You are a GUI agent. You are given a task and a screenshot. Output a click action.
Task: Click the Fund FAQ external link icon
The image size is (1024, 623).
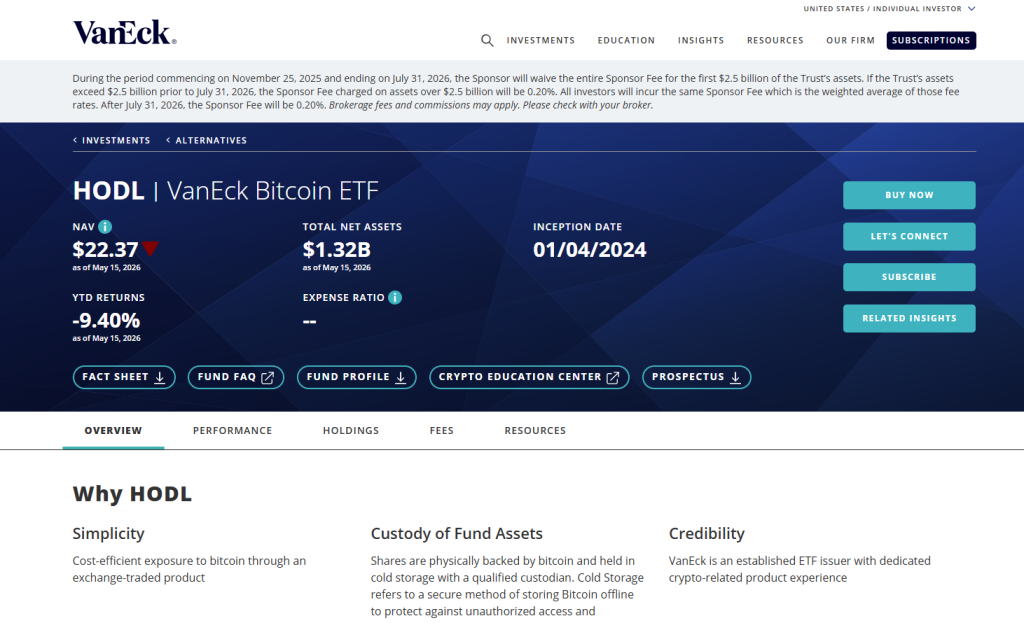268,377
